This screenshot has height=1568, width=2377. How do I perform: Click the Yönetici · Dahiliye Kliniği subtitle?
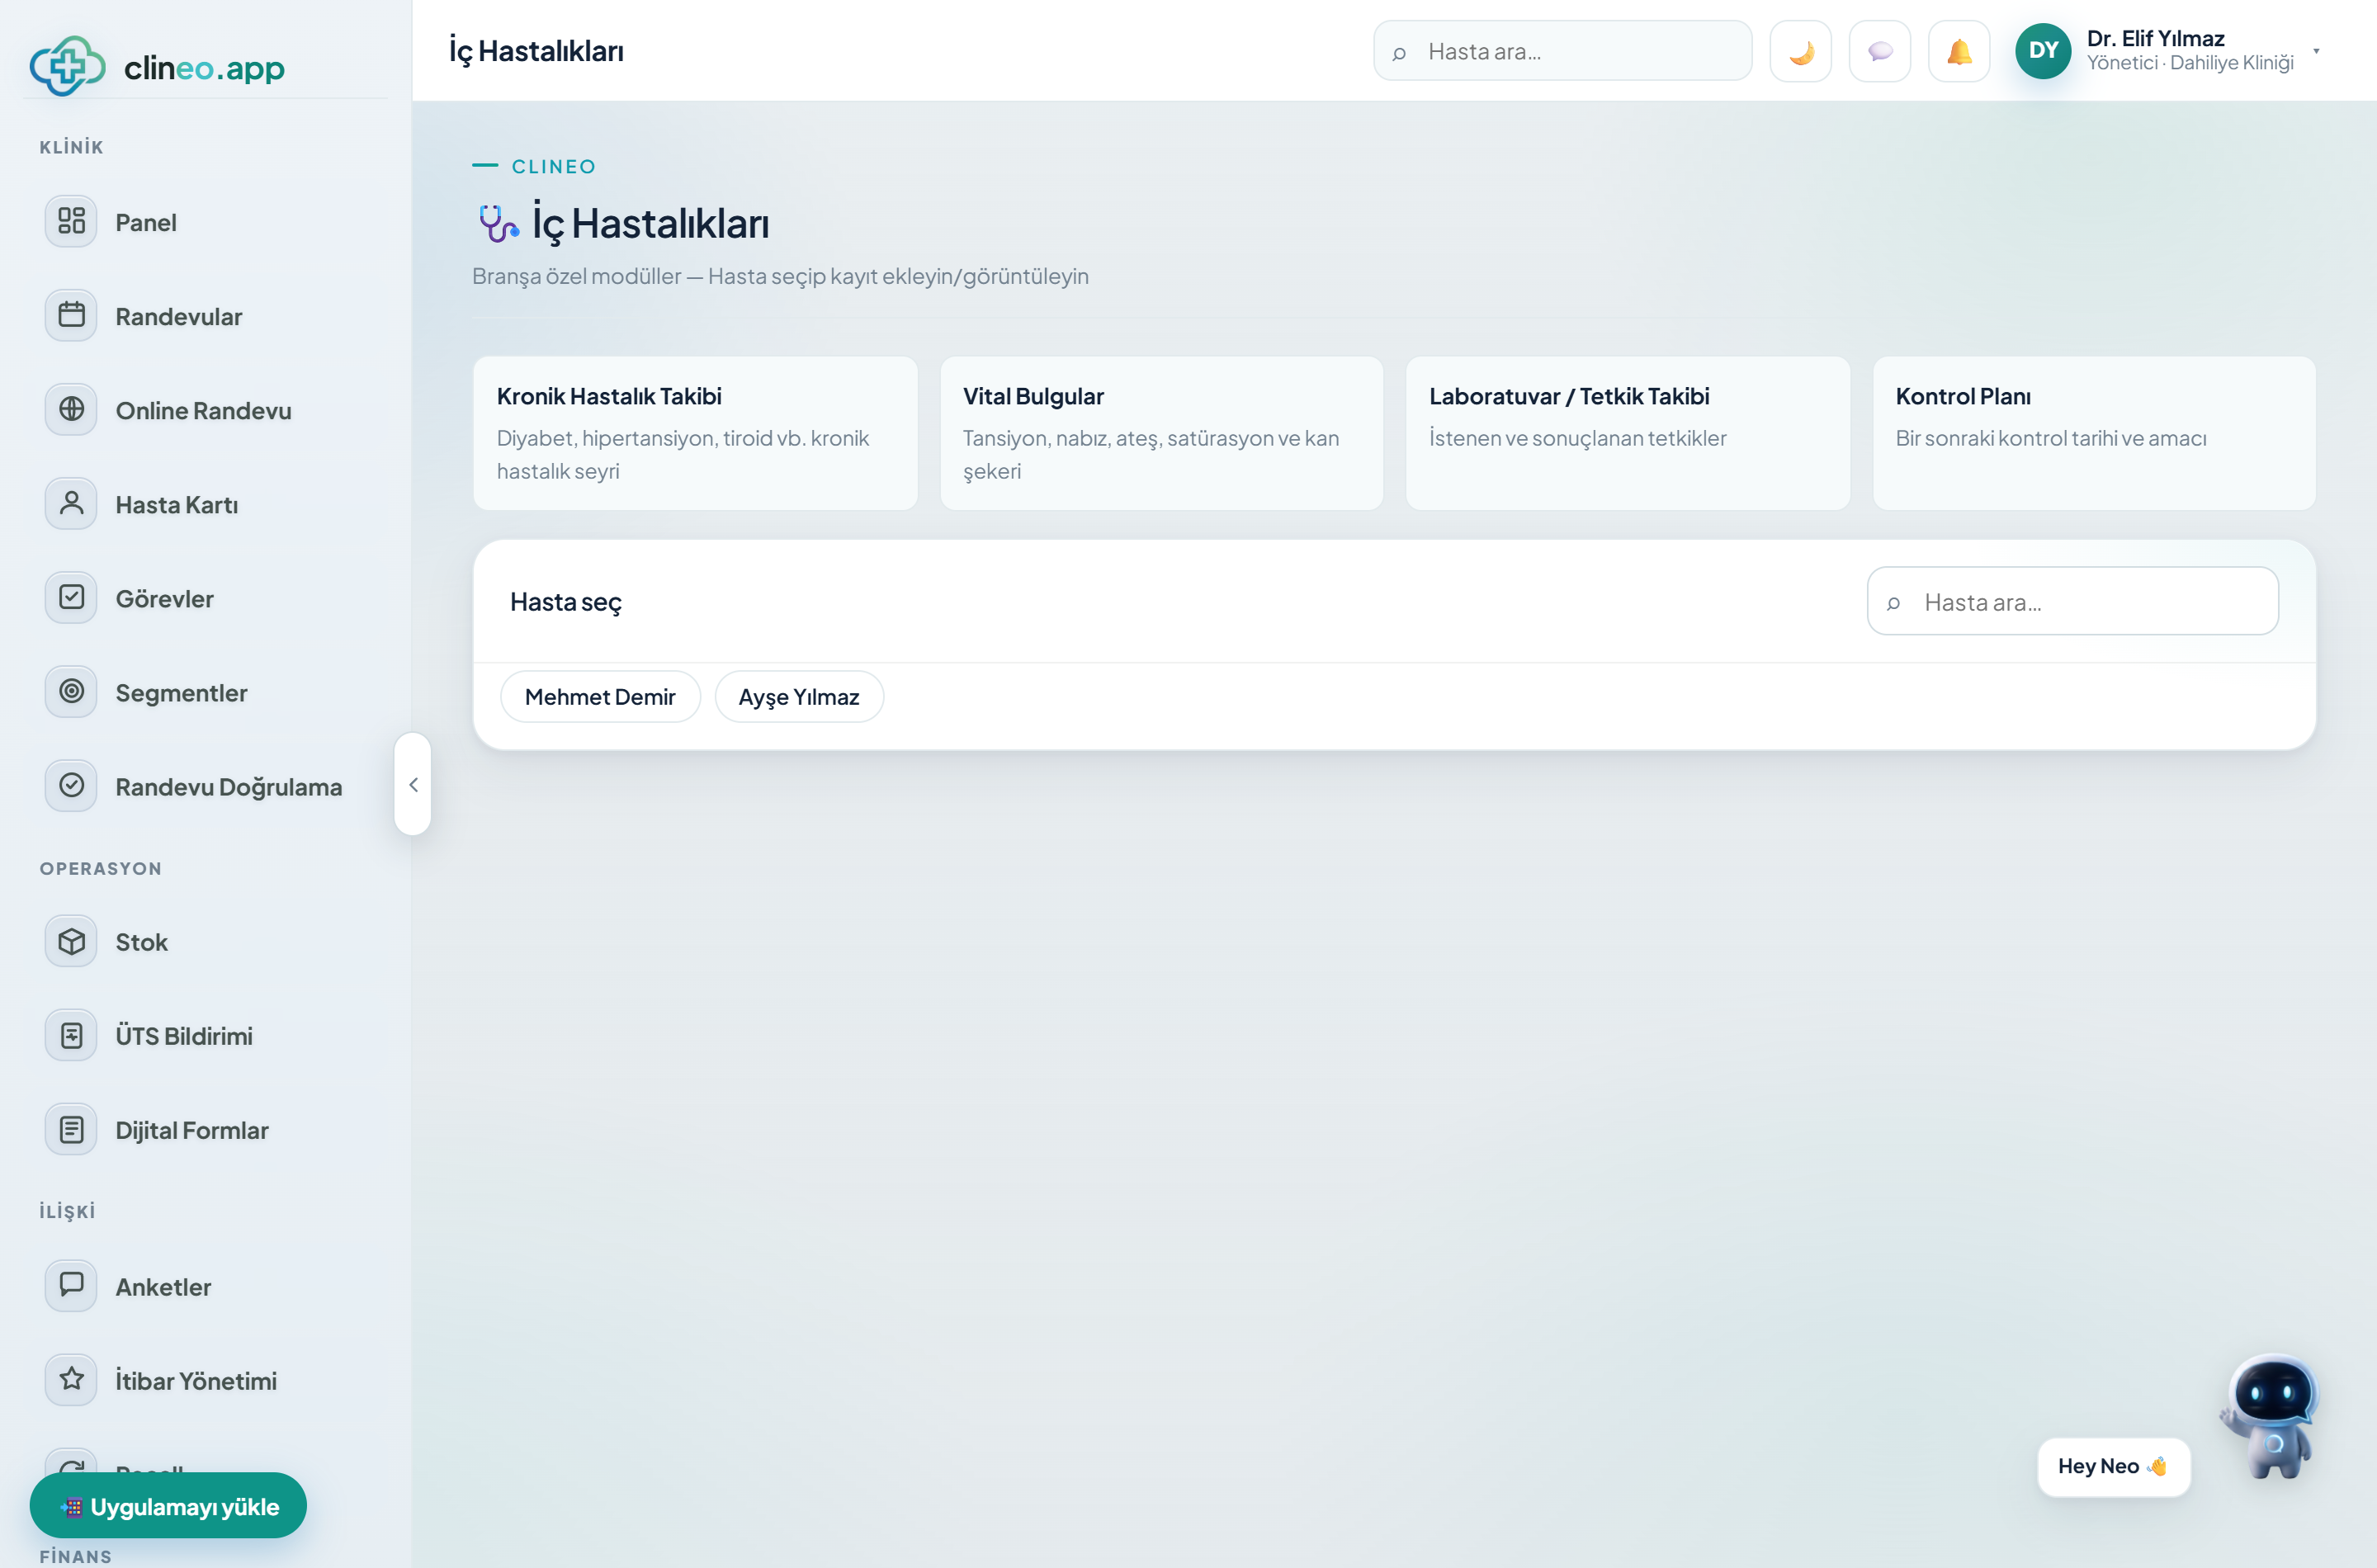click(2190, 63)
